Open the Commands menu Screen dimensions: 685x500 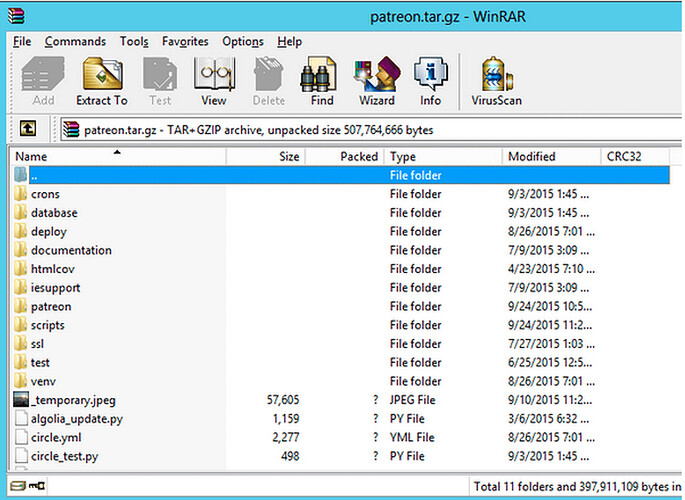(75, 41)
